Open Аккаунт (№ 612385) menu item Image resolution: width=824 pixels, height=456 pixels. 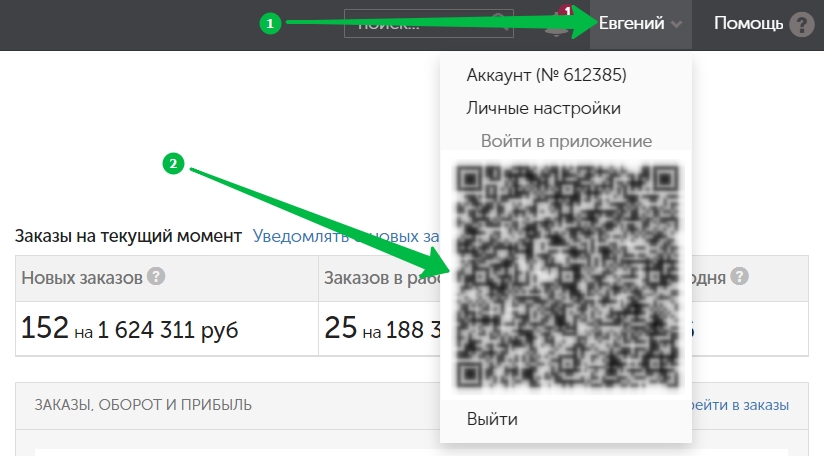coord(546,75)
